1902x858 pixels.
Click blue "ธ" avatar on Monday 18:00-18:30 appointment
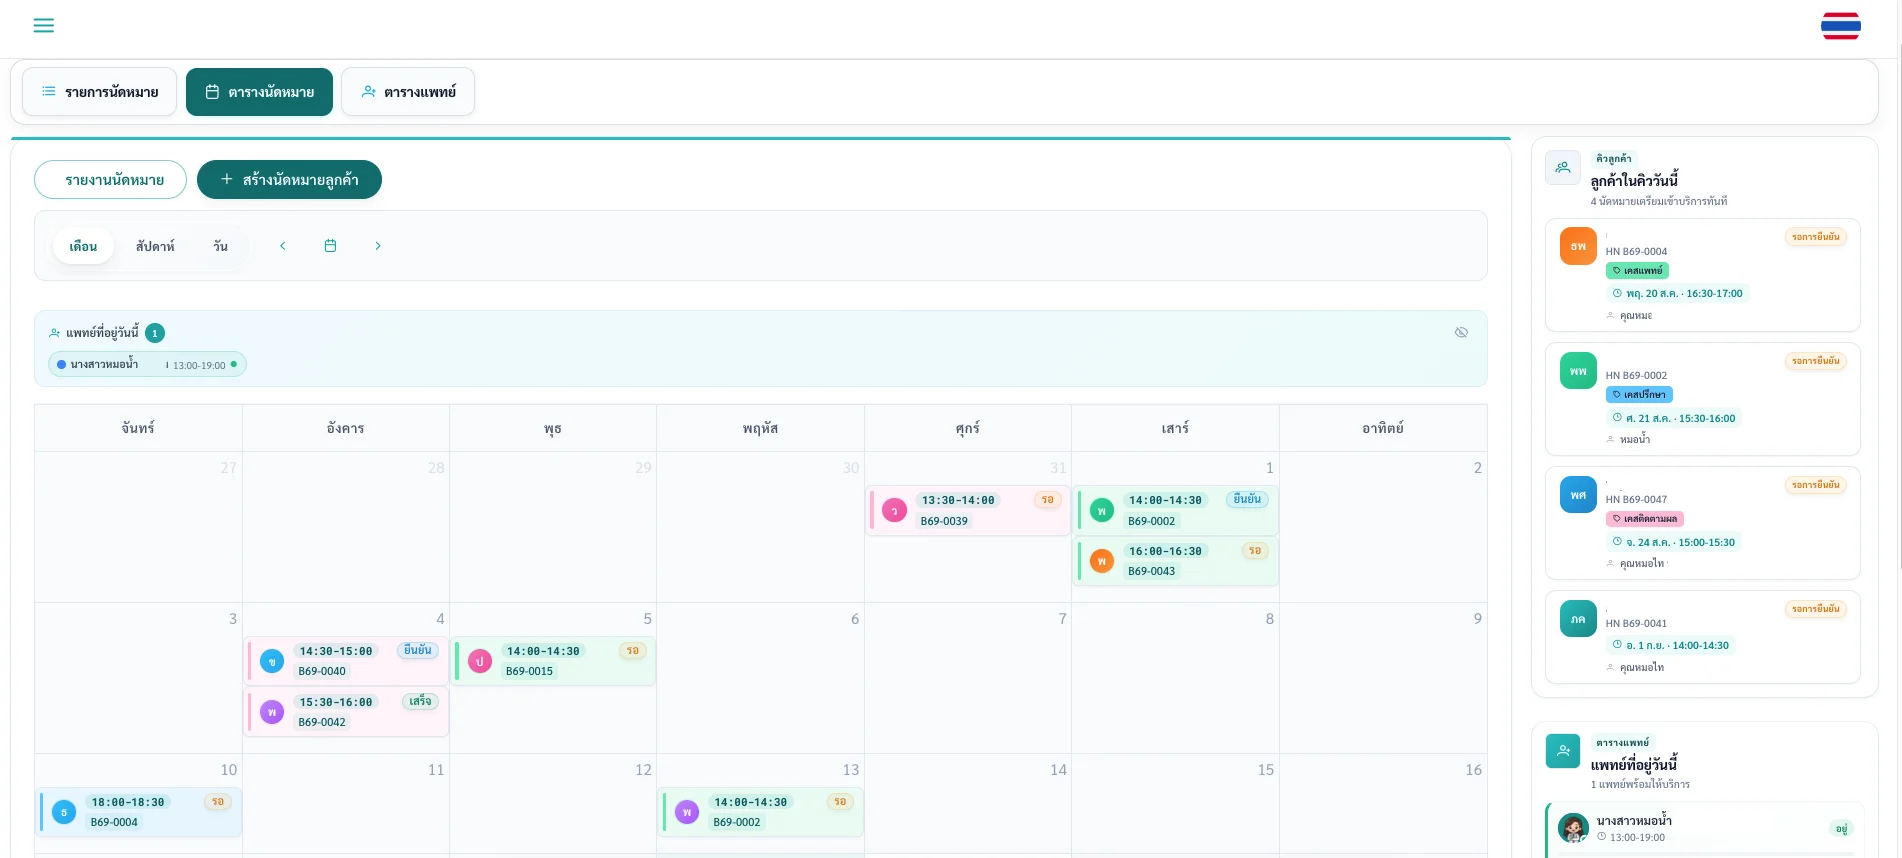(x=64, y=813)
